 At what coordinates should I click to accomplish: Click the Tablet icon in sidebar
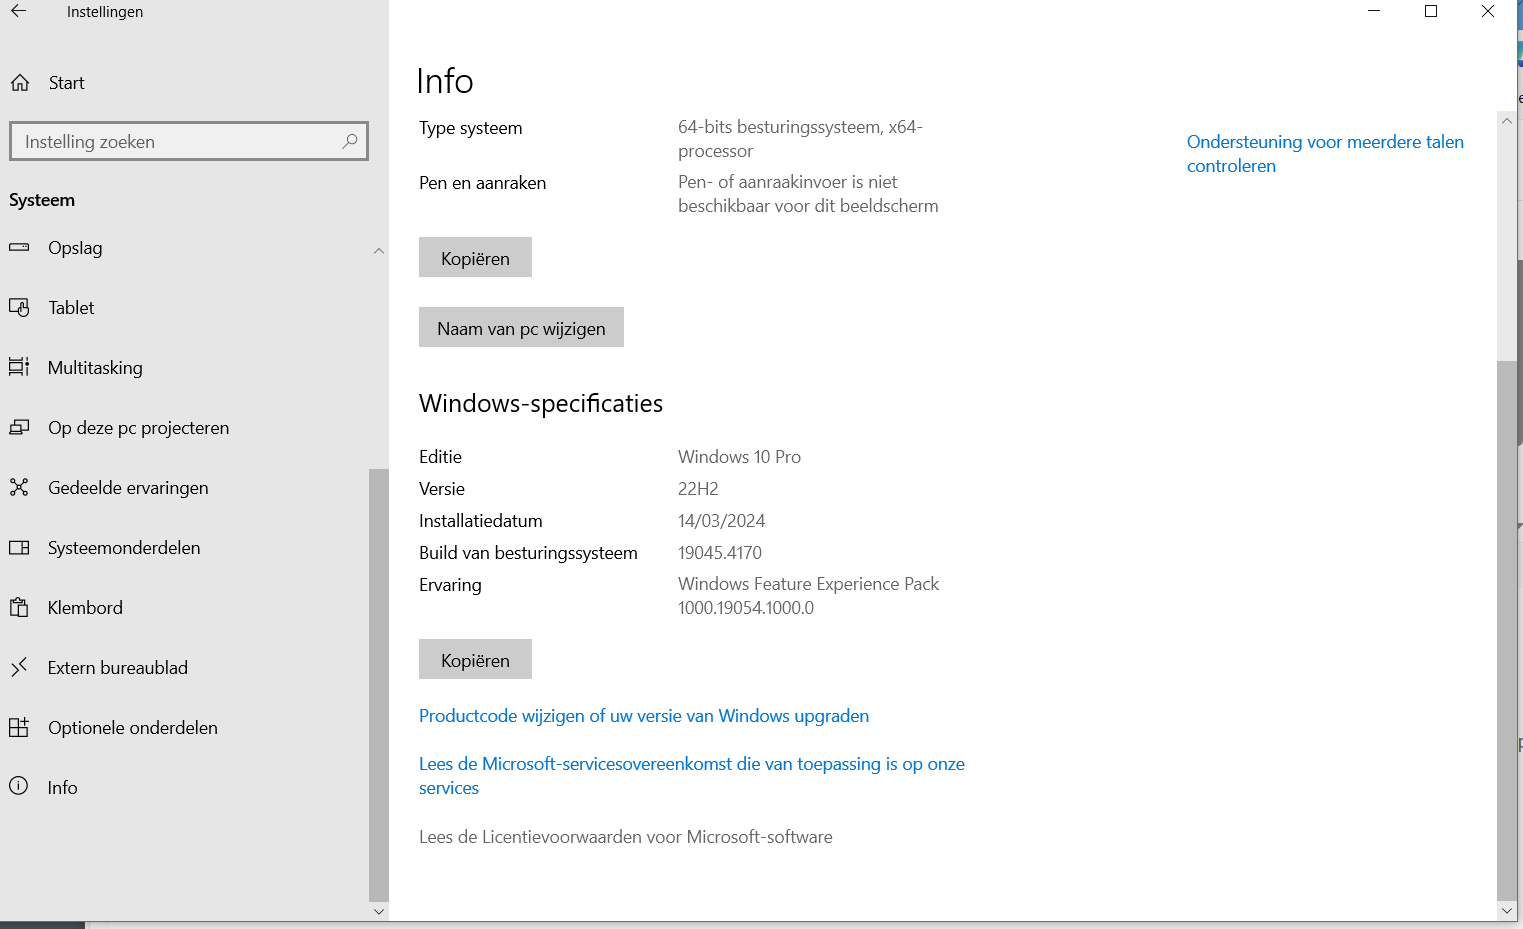(x=19, y=308)
